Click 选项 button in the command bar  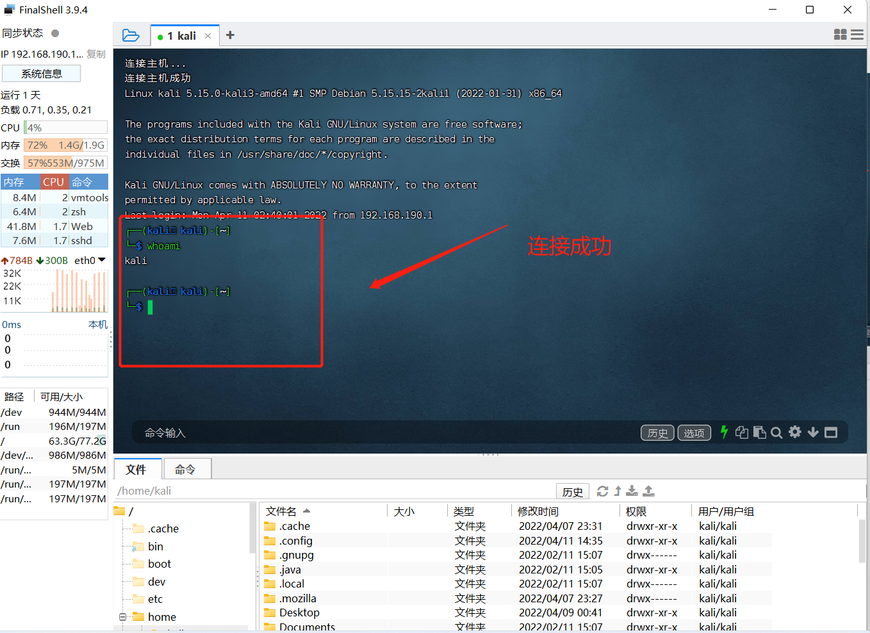(x=694, y=433)
